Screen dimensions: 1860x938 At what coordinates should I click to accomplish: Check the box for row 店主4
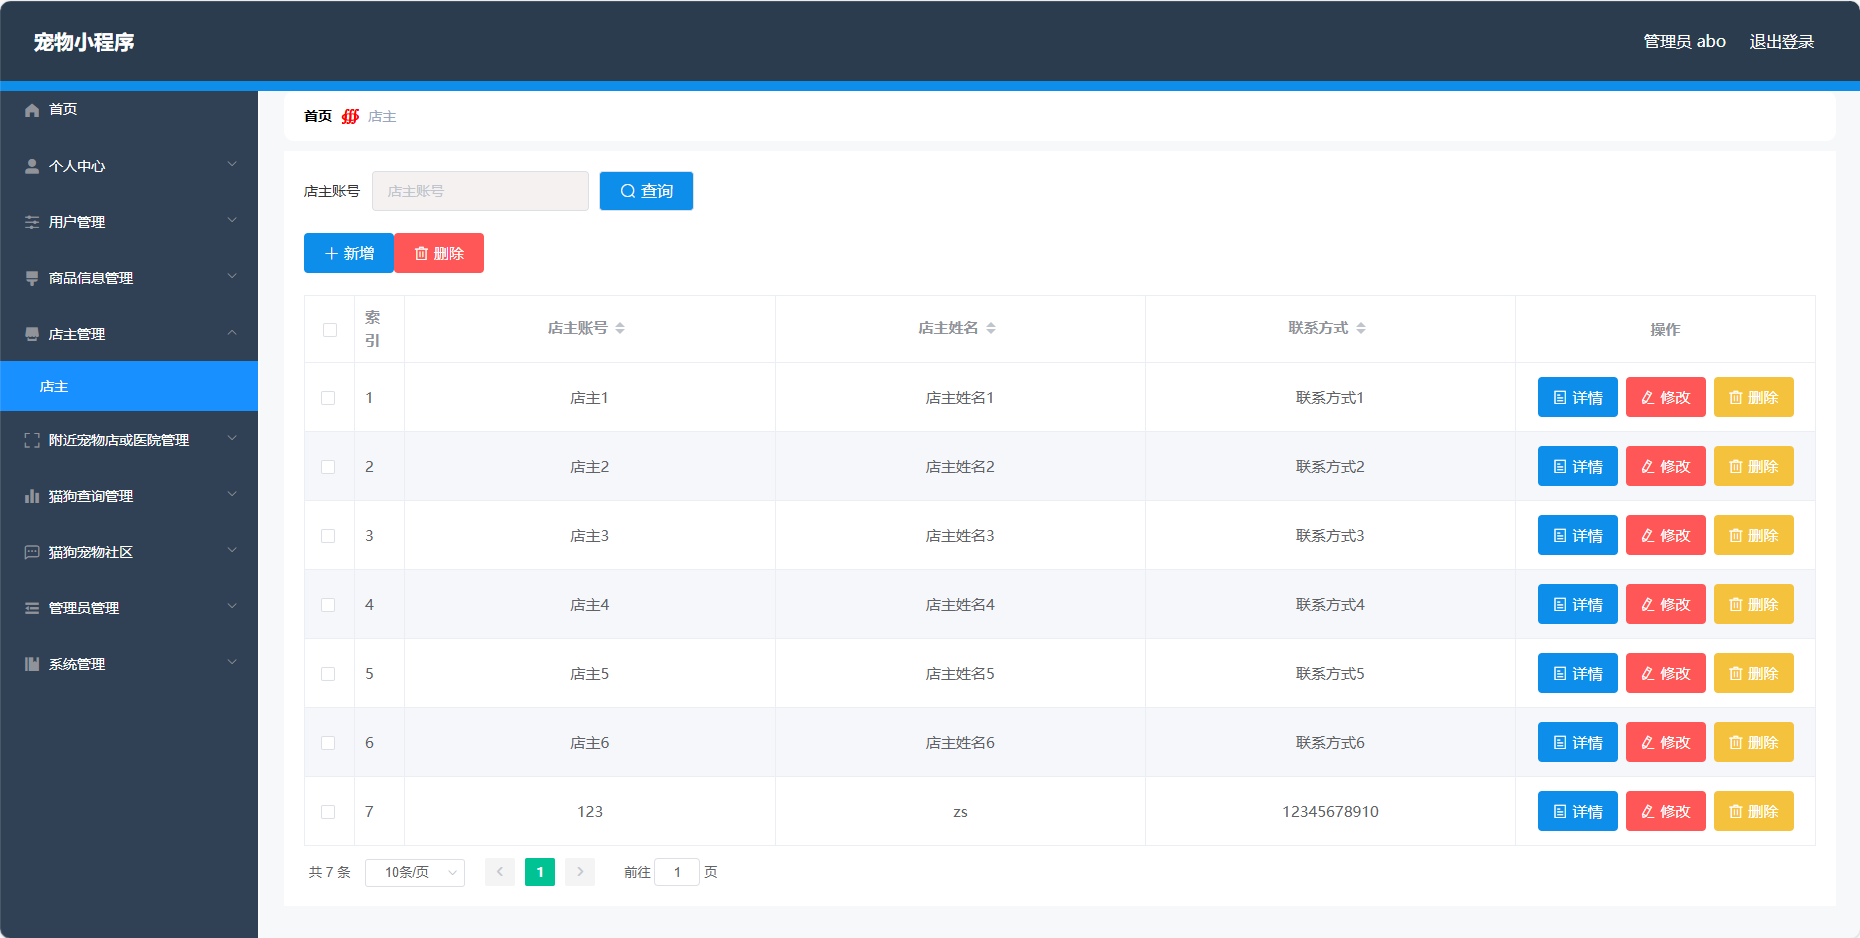[x=328, y=605]
